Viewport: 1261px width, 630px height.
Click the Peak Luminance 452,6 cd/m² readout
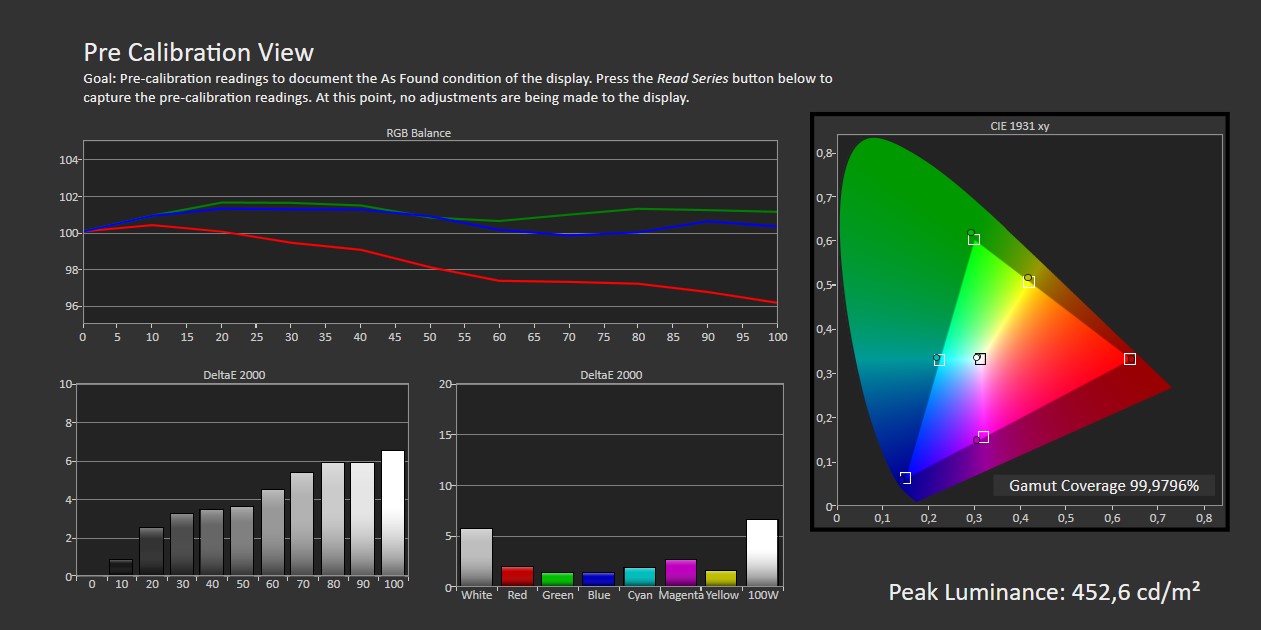click(x=1044, y=592)
